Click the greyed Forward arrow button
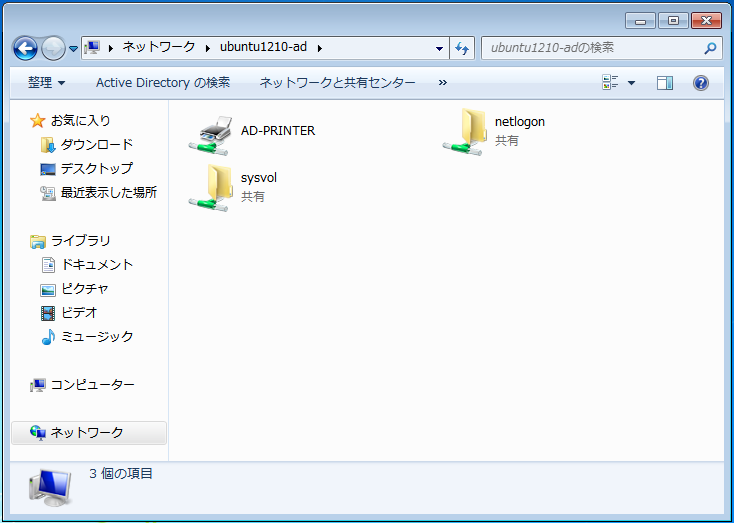Image resolution: width=734 pixels, height=523 pixels. click(x=53, y=48)
